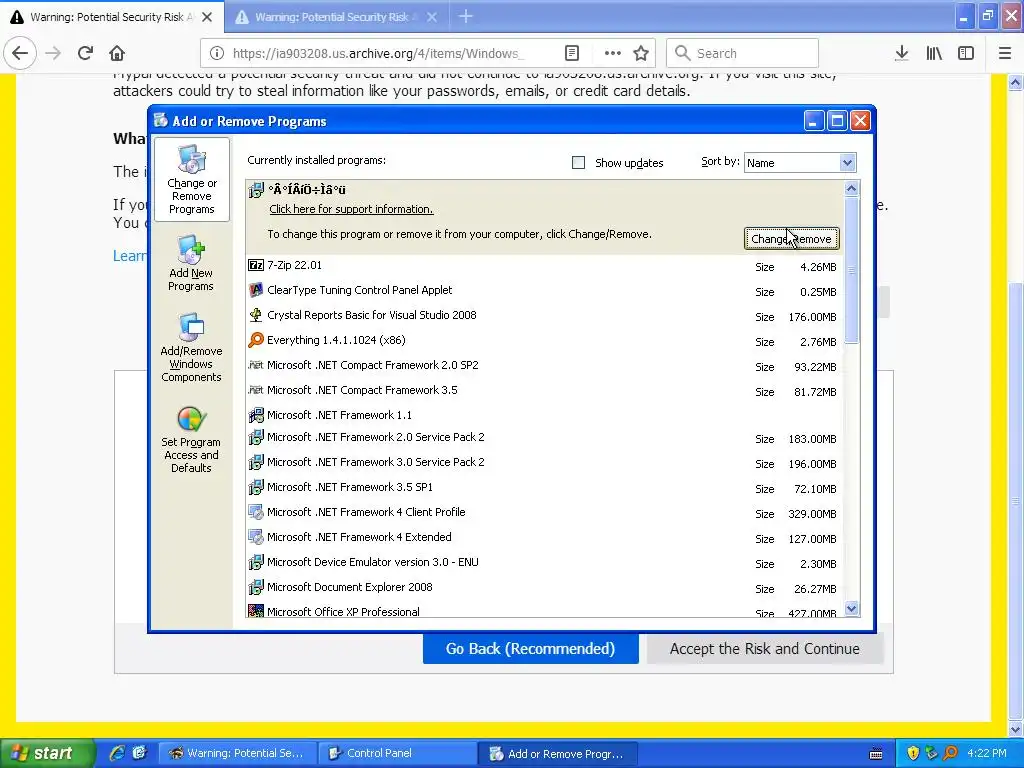Click Firefox Back arrow button

point(20,53)
